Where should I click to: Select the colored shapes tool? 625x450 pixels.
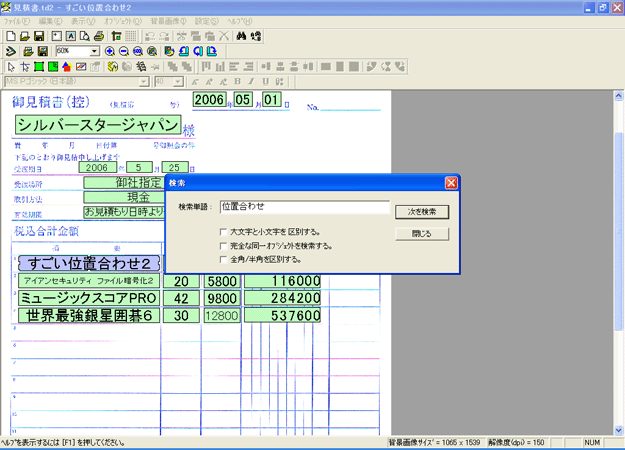(x=67, y=67)
